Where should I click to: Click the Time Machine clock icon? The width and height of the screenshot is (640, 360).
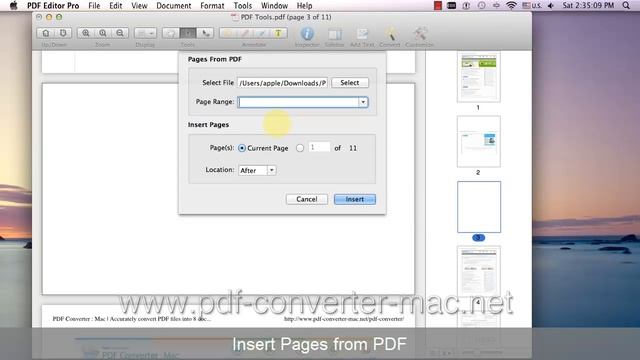[x=482, y=6]
